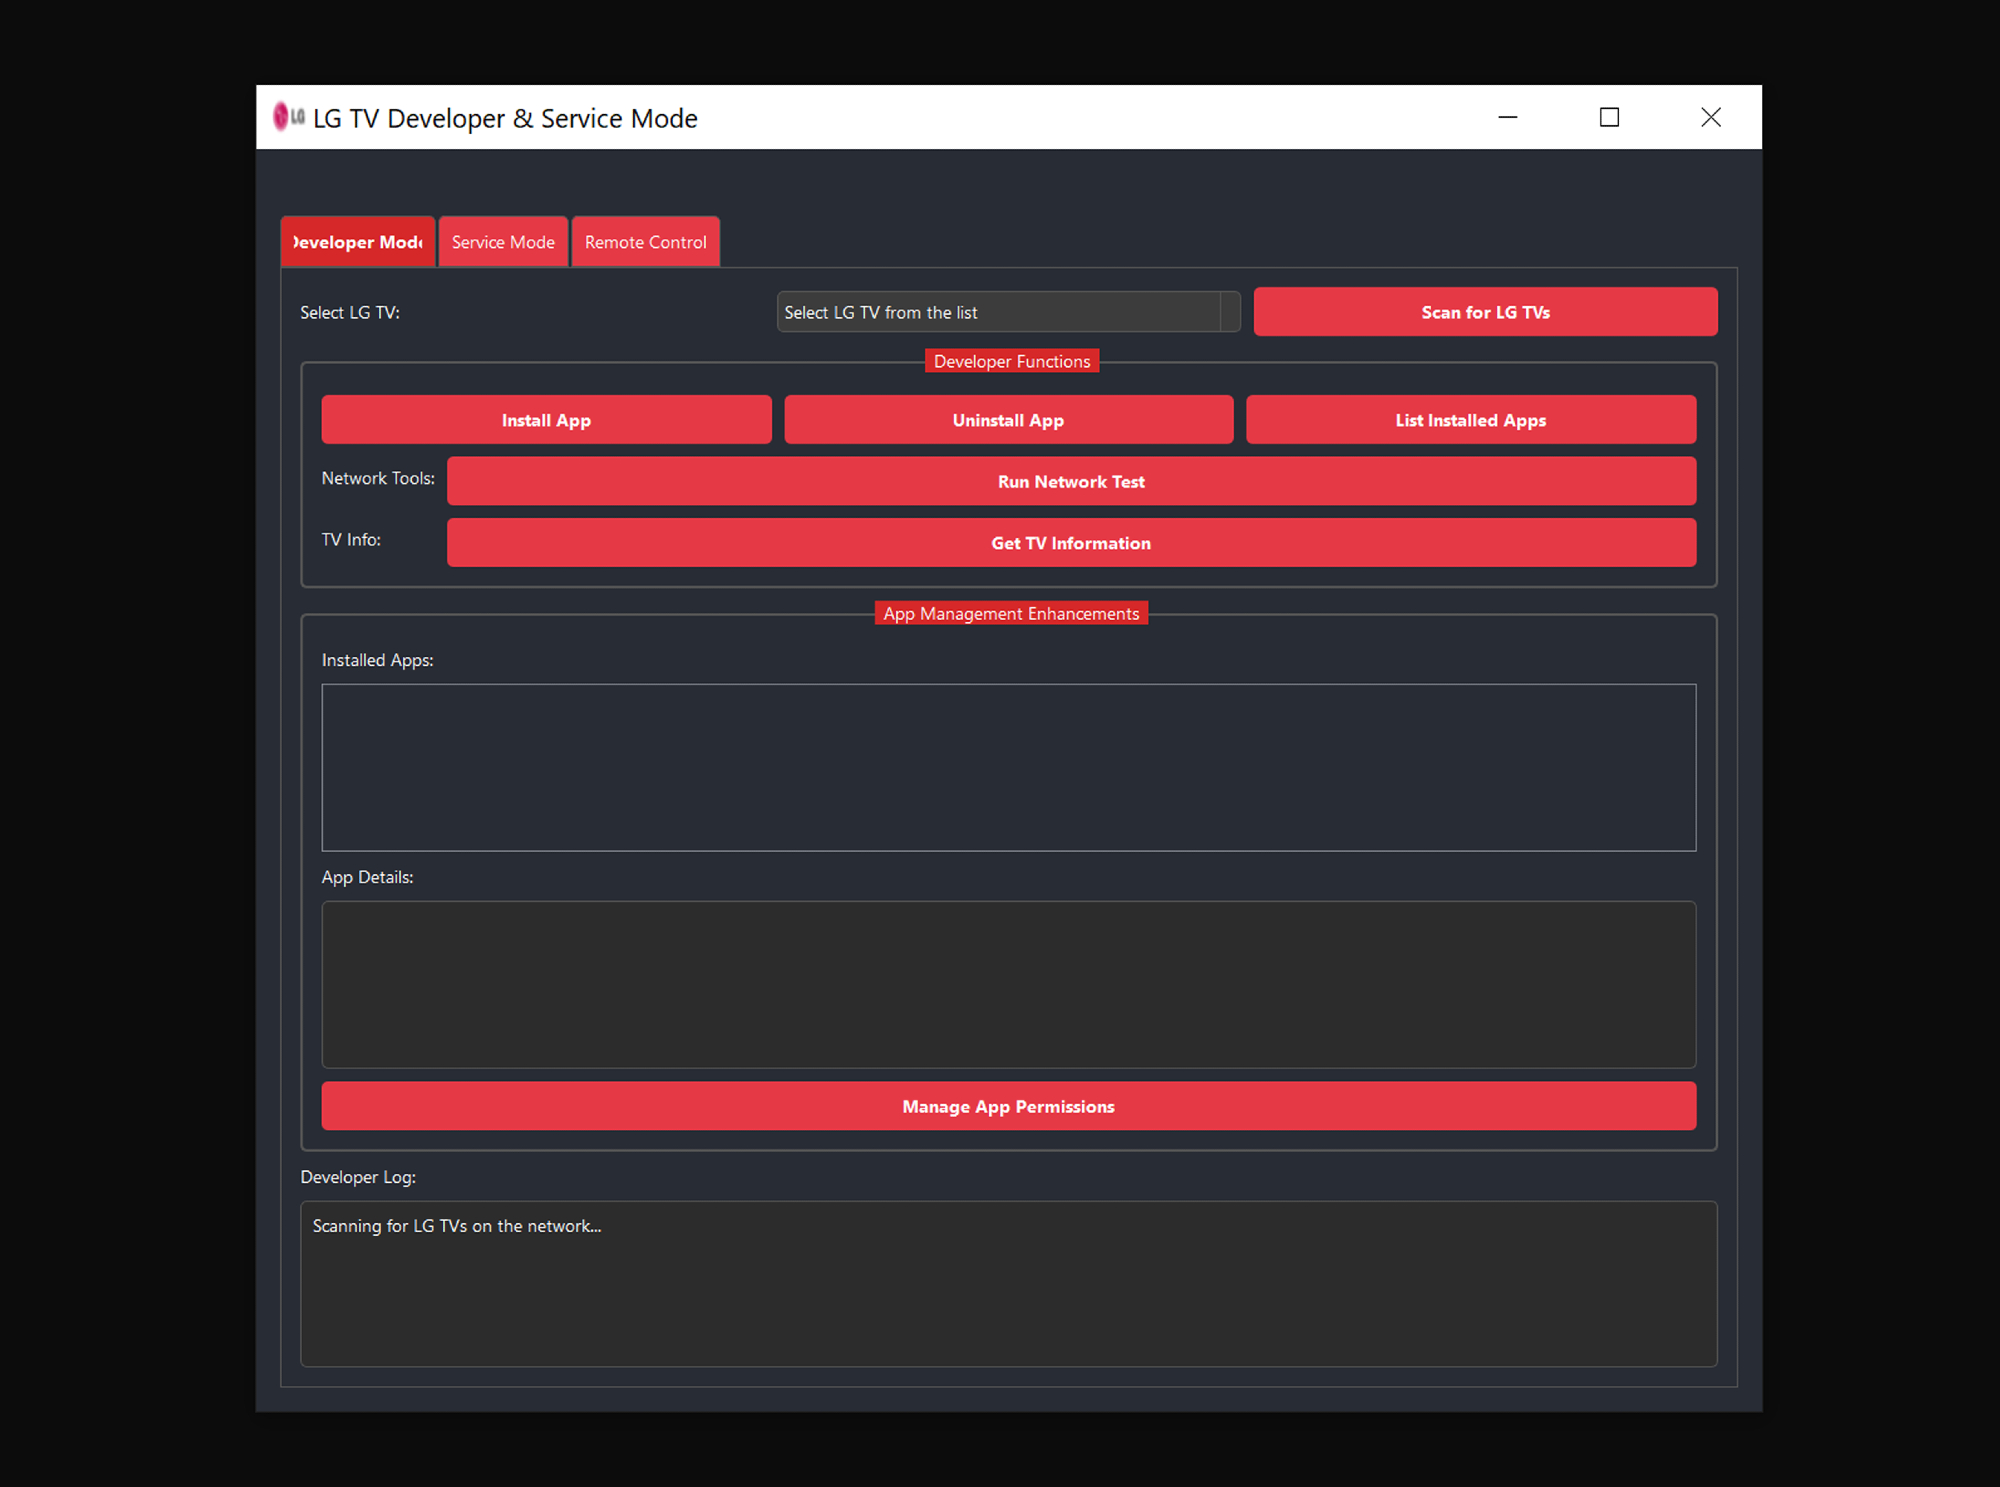
Task: Click the dropdown arrow of the TV selector
Action: (1230, 312)
